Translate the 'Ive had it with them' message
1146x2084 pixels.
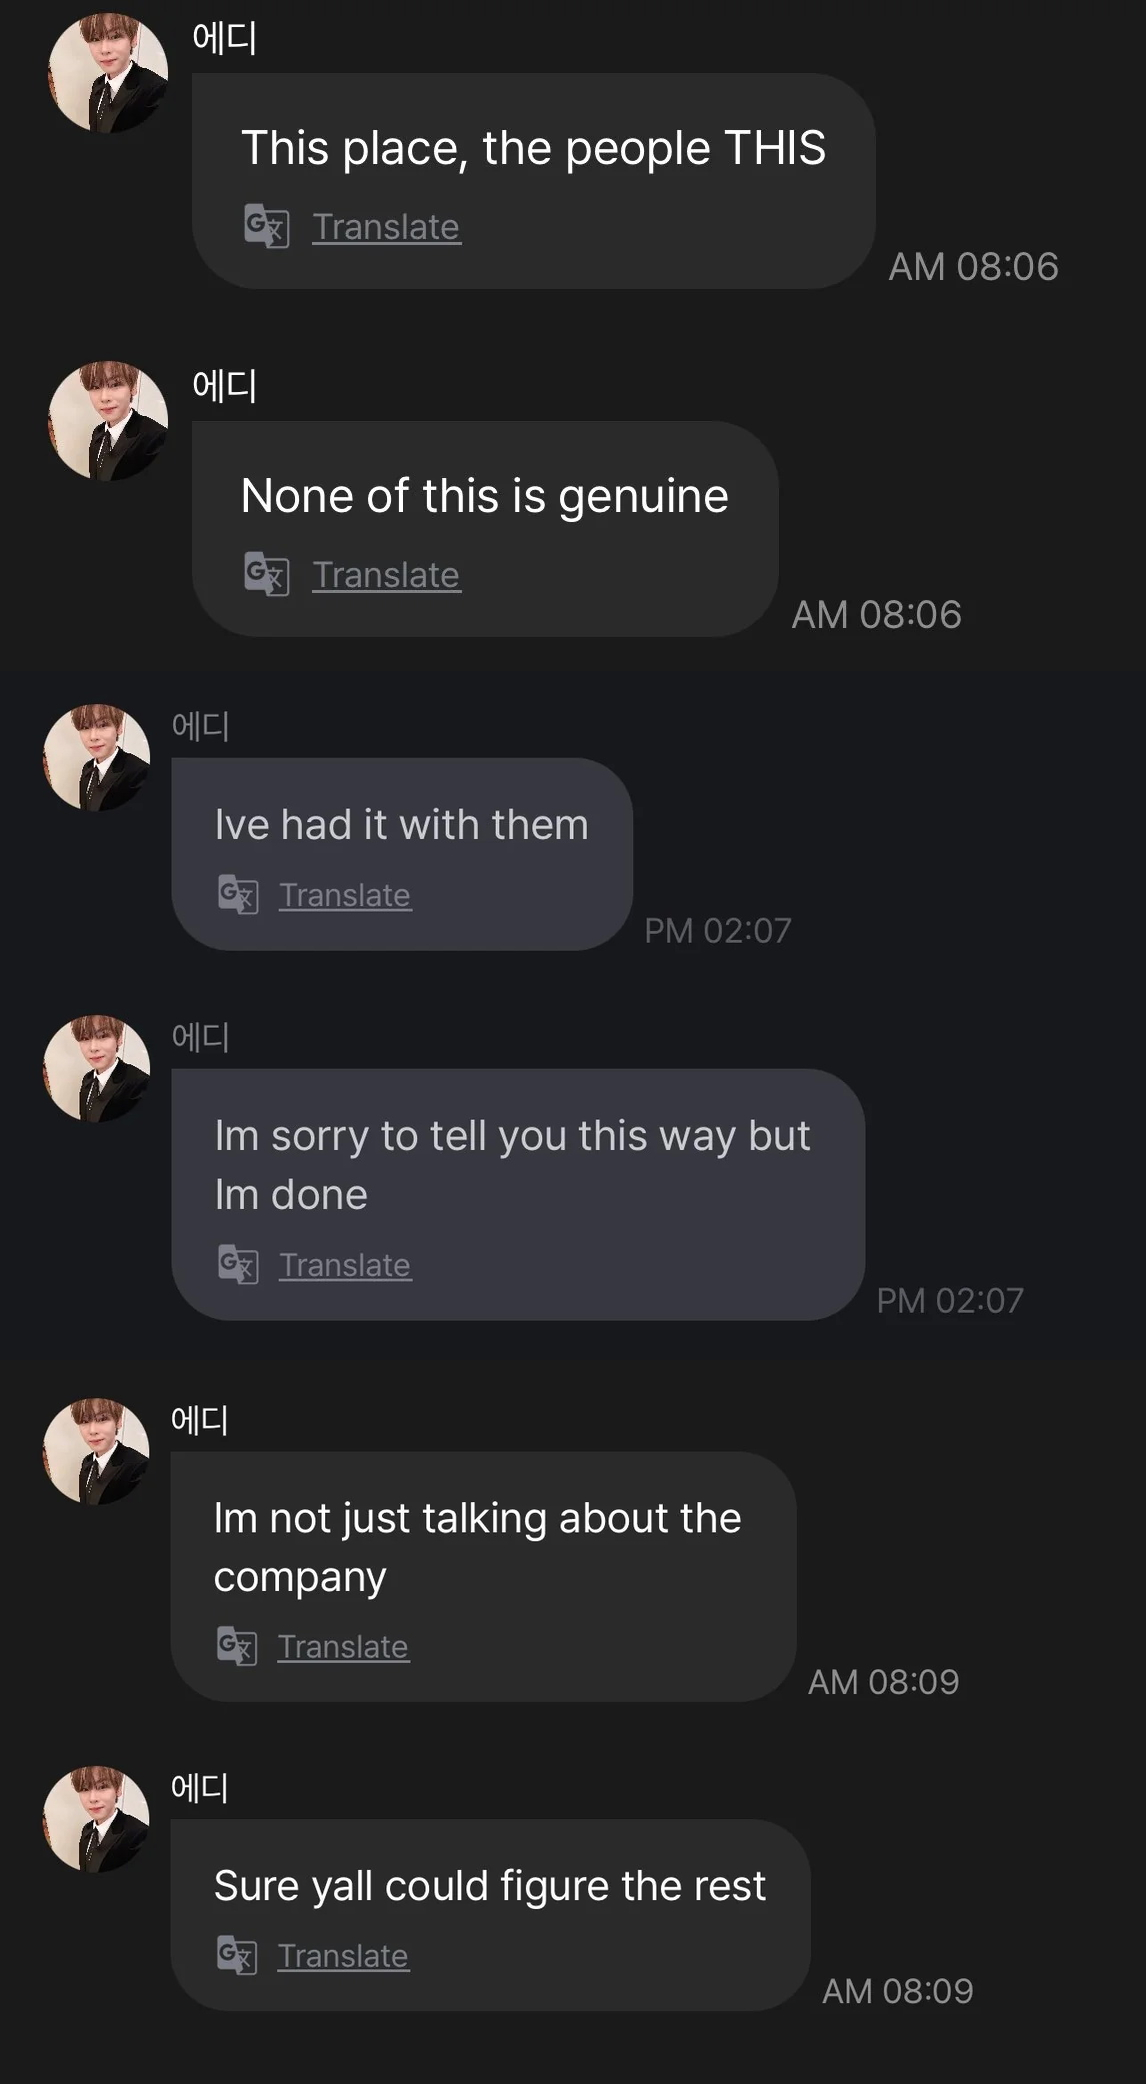coord(345,895)
